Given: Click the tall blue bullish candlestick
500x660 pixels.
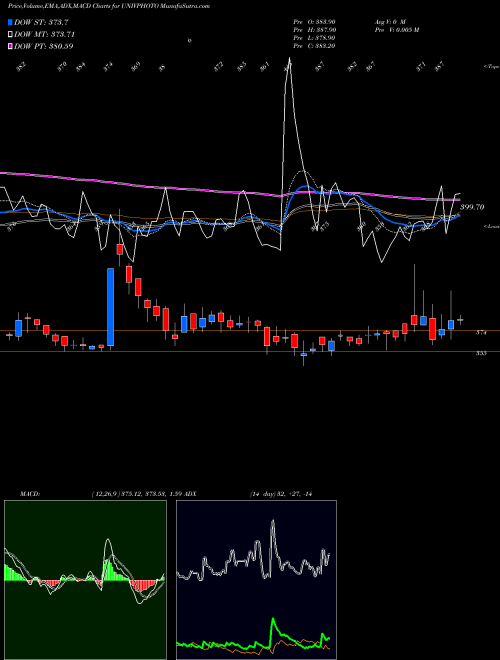Looking at the screenshot, I should tap(110, 307).
